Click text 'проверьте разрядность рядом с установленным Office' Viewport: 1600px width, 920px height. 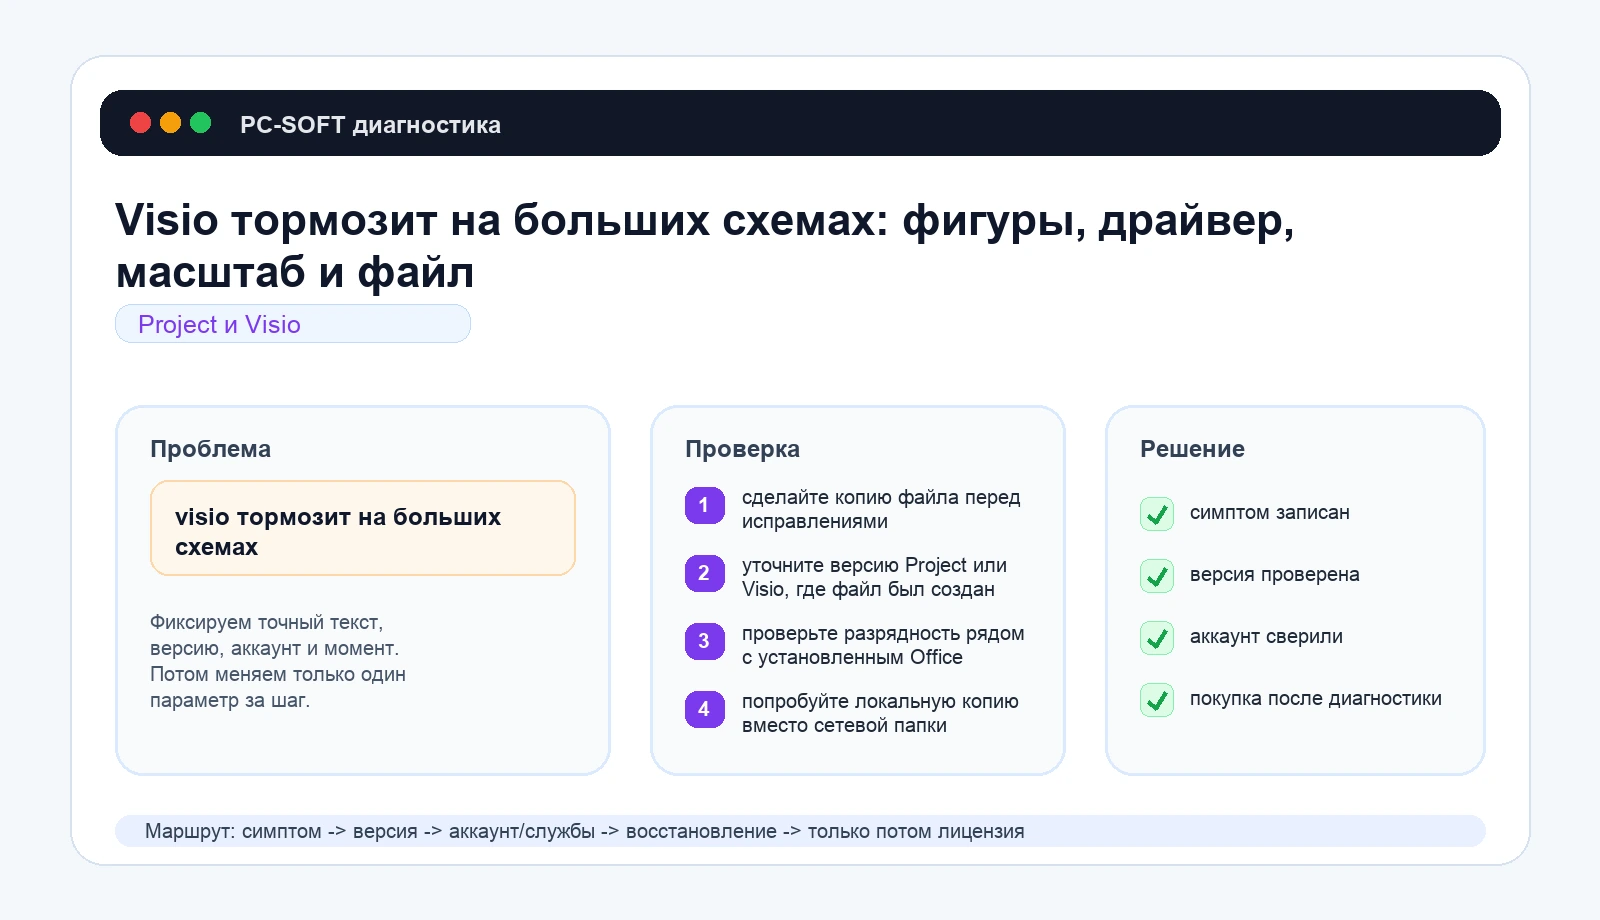pos(883,645)
